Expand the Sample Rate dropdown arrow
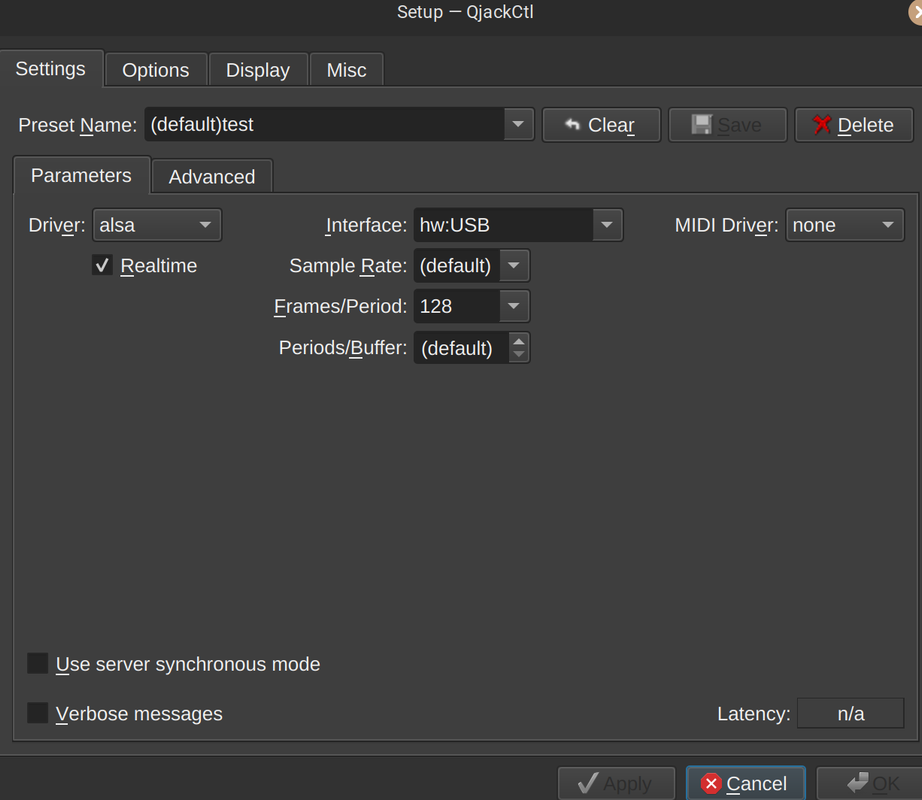This screenshot has width=922, height=800. pos(514,266)
